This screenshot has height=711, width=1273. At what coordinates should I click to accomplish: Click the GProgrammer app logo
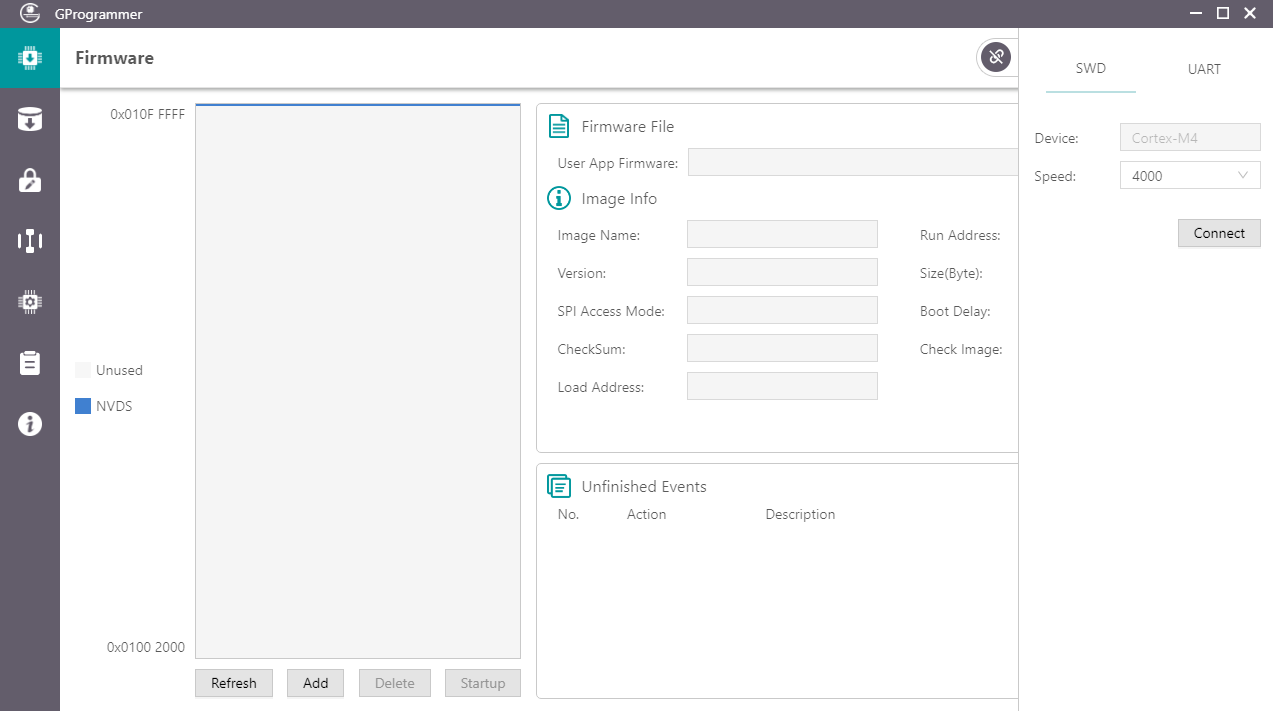[x=30, y=14]
